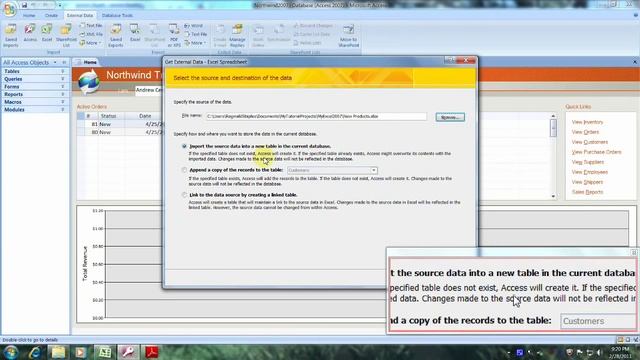Open the More dropdown in the Export group
This screenshot has height=360, width=640.
(x=196, y=43)
